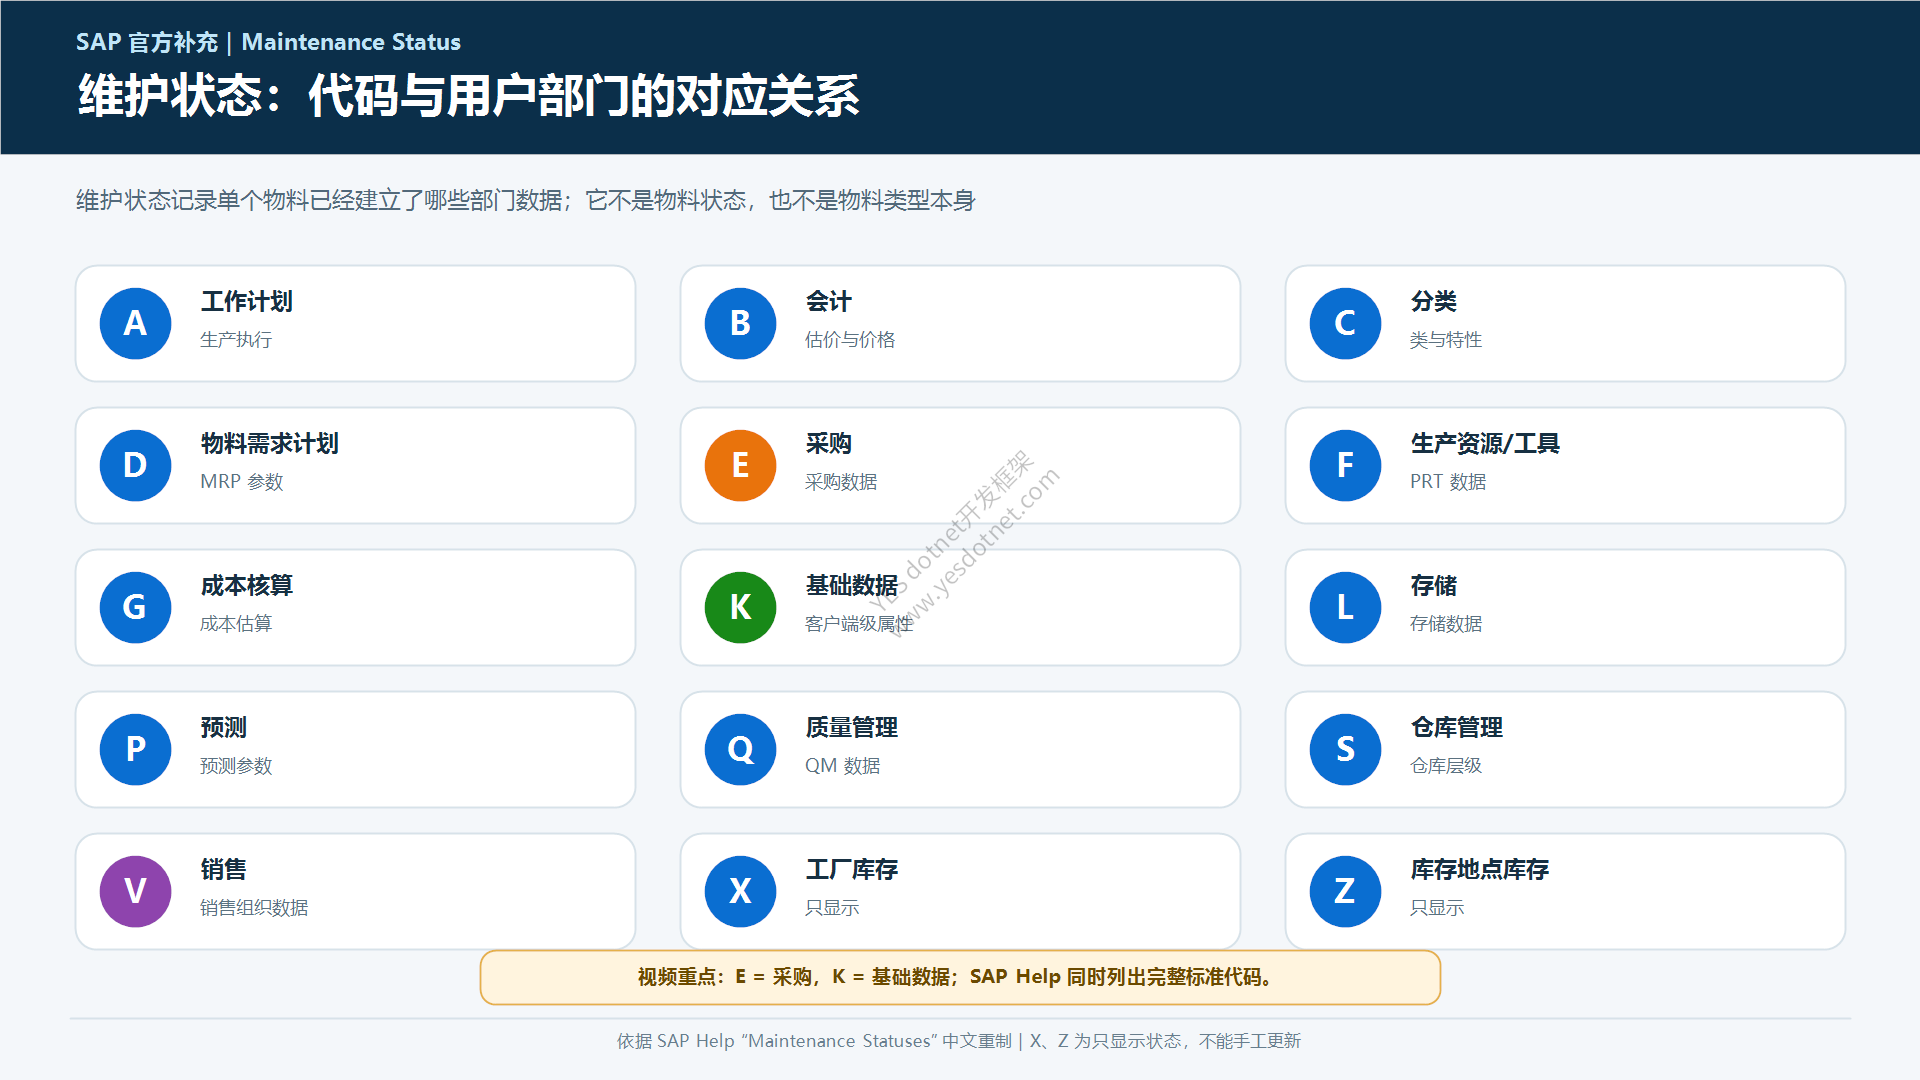This screenshot has width=1920, height=1080.
Task: Click the blue A circle icon
Action: pyautogui.click(x=135, y=323)
